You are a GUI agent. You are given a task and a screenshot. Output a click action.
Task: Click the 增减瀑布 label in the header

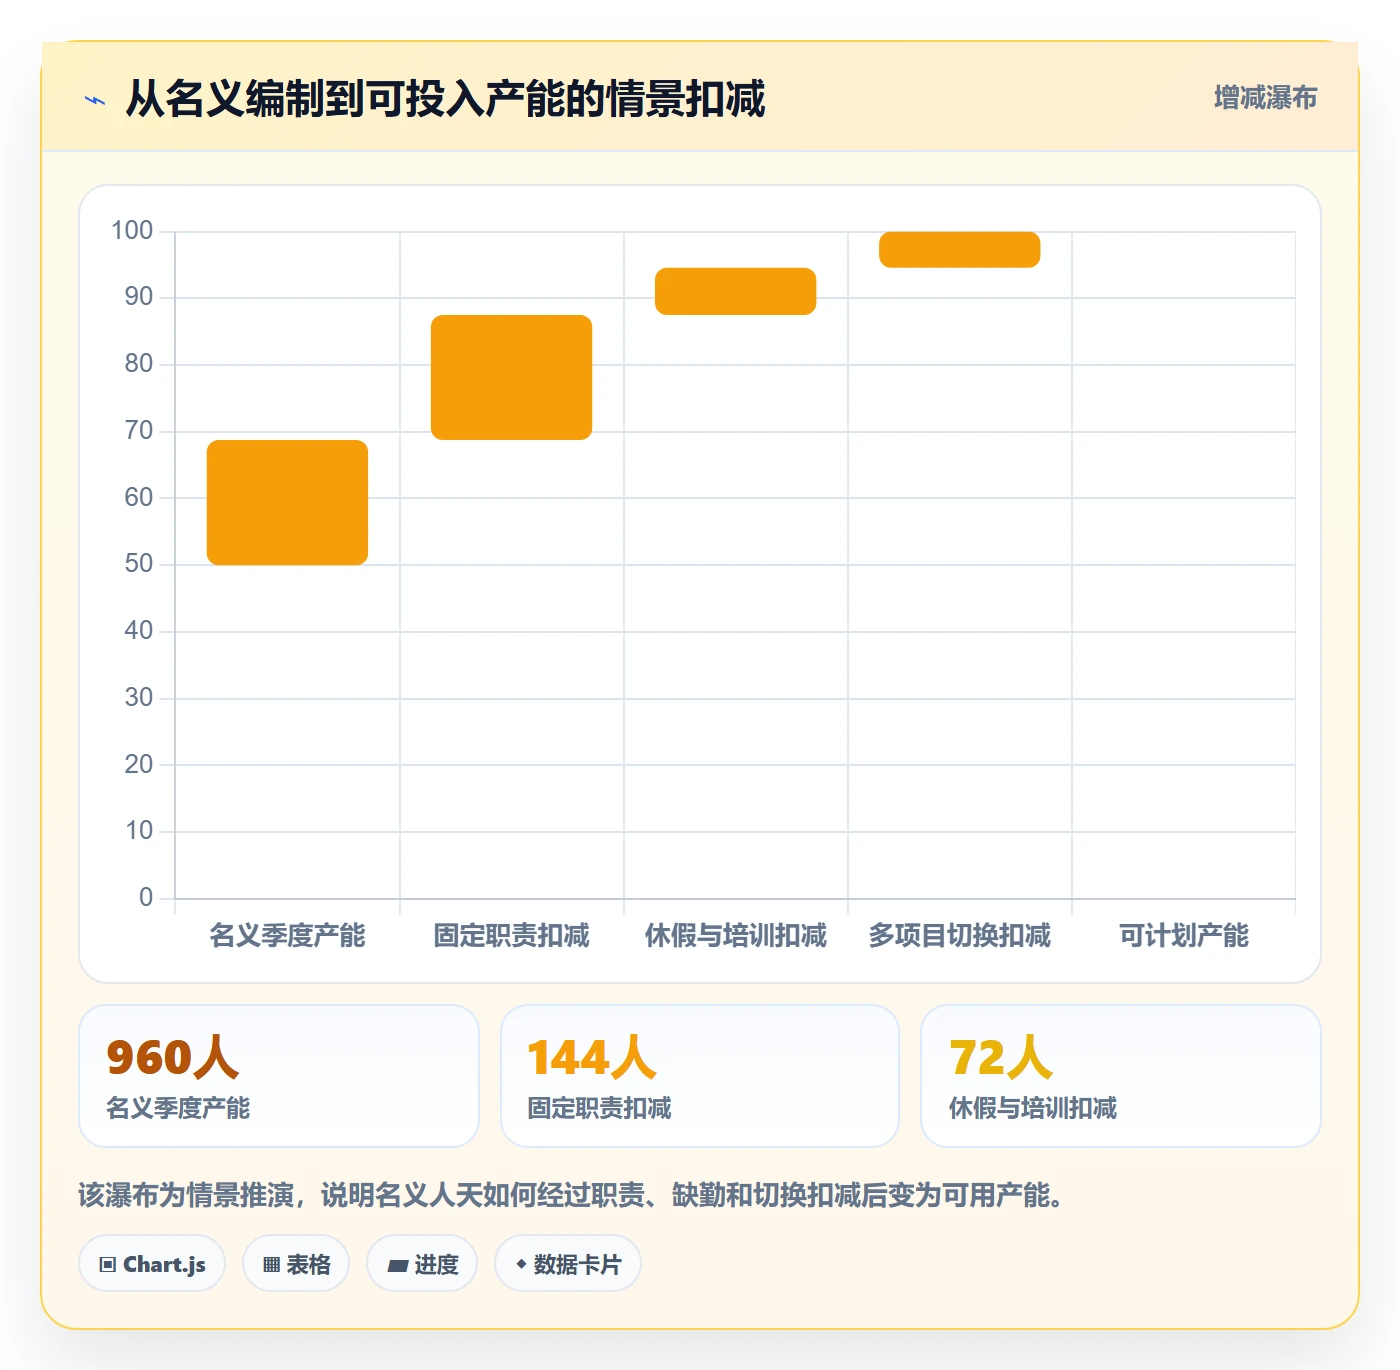tap(1265, 98)
